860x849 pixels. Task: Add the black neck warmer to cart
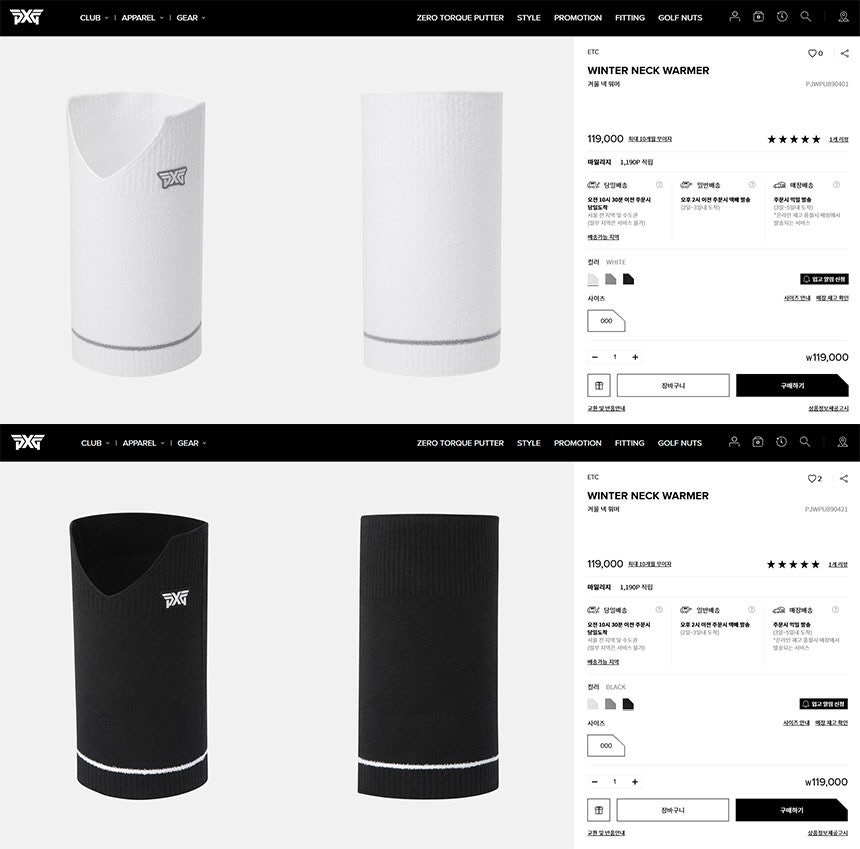click(x=673, y=810)
